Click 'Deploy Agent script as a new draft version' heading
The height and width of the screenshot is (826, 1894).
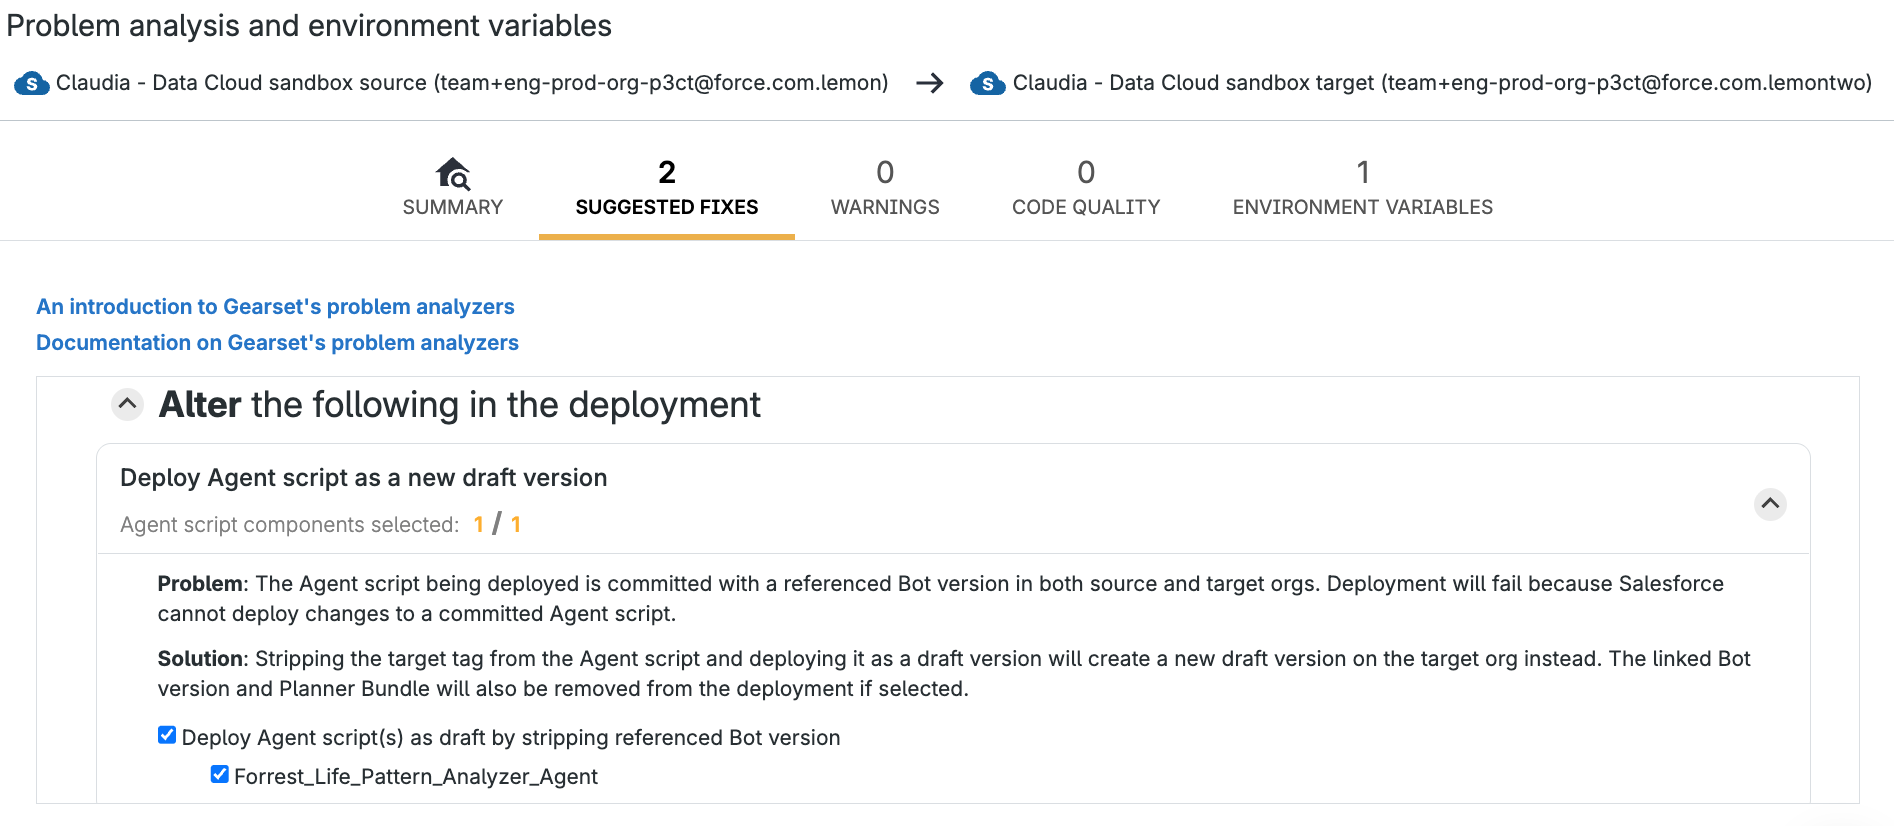364,478
